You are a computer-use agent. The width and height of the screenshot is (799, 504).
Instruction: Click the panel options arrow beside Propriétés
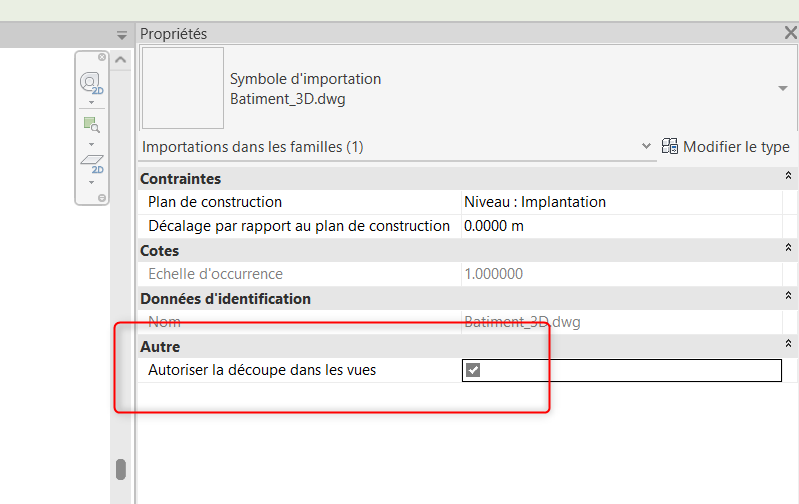point(122,35)
